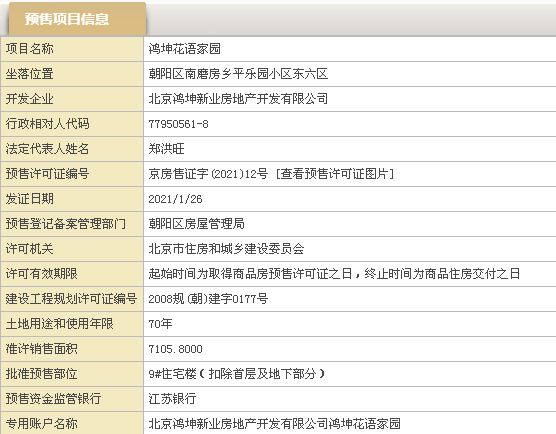This screenshot has width=556, height=434.
Task: Click the 土地用途和使用年限 label
Action: (x=60, y=324)
